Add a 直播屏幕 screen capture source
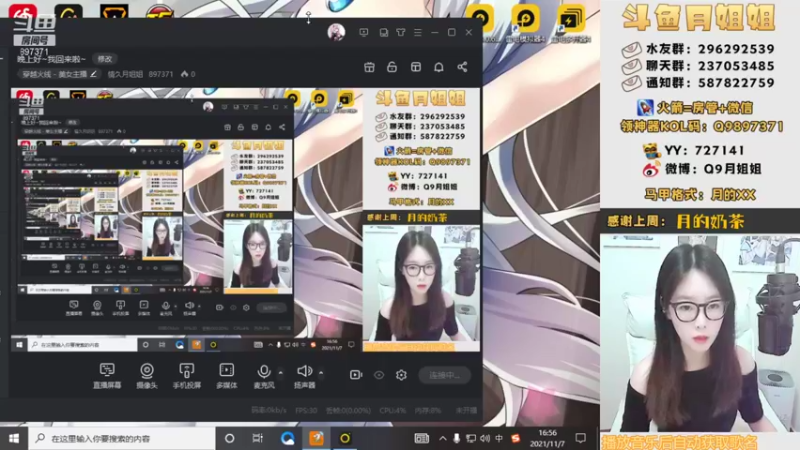800x450 pixels. 107,376
